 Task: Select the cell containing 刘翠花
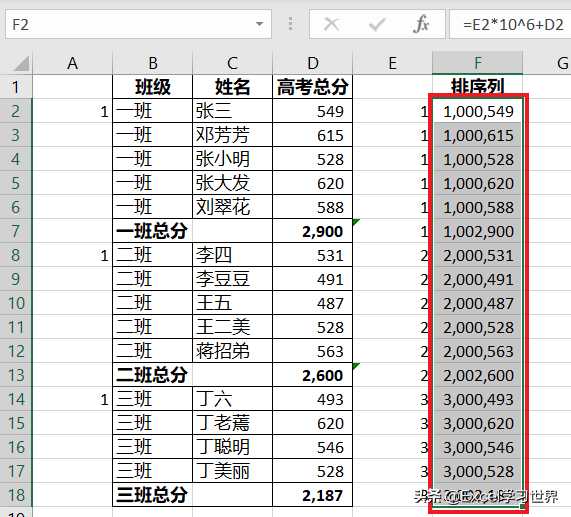232,207
